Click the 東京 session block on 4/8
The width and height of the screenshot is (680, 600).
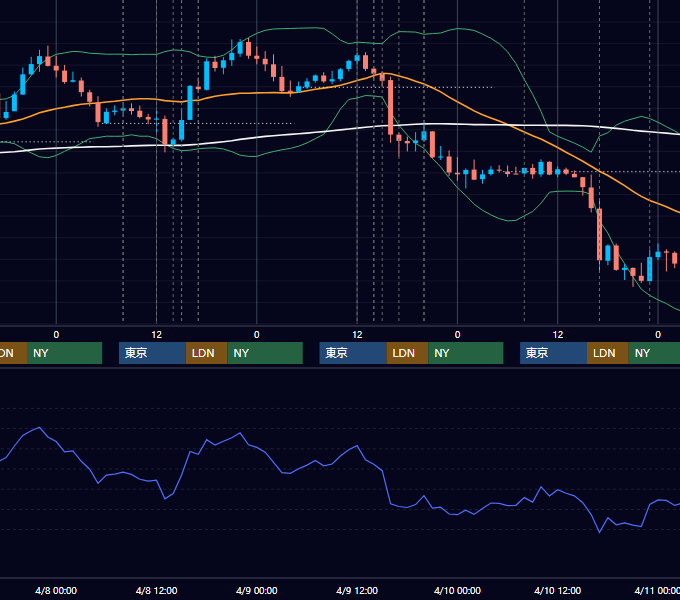pyautogui.click(x=152, y=353)
